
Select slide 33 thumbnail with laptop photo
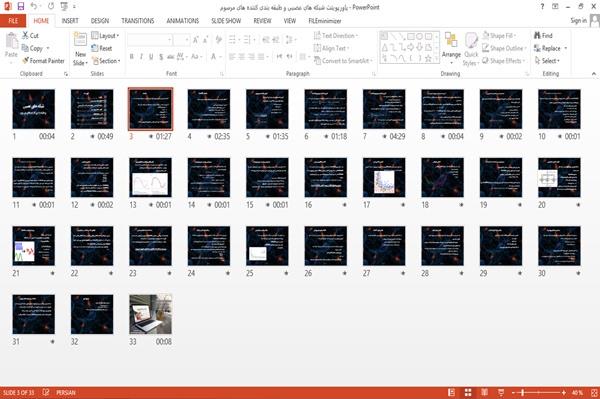pos(150,314)
